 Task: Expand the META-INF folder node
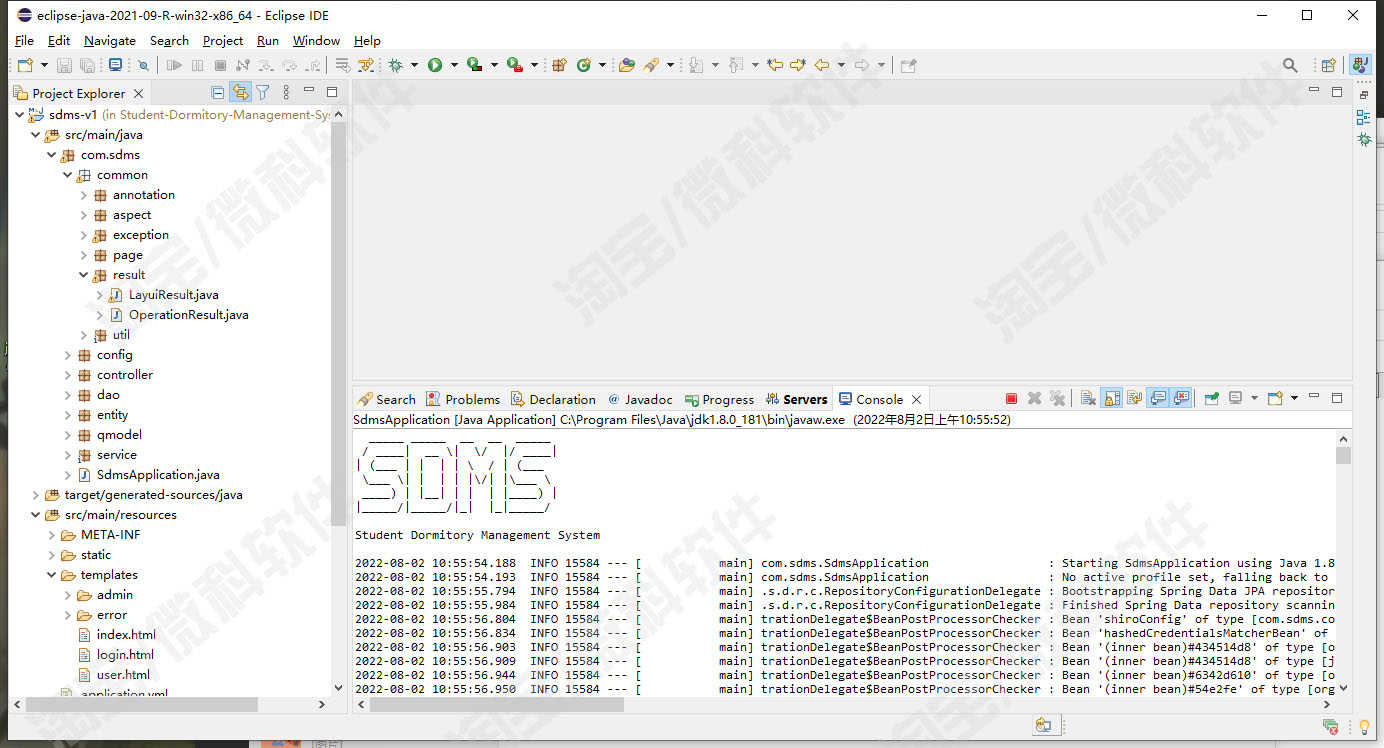coord(52,535)
